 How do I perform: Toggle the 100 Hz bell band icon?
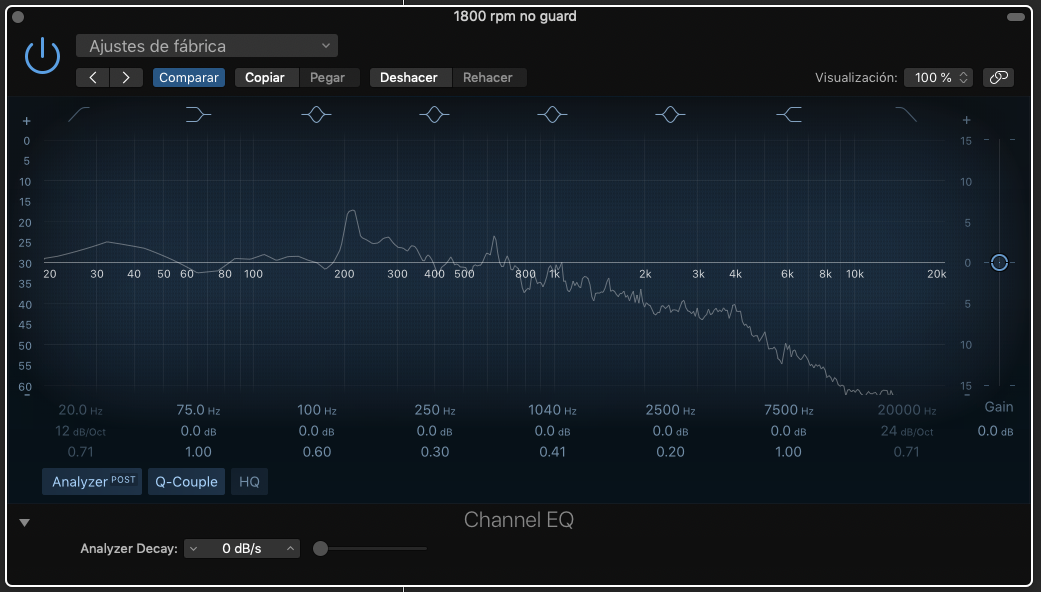(316, 114)
